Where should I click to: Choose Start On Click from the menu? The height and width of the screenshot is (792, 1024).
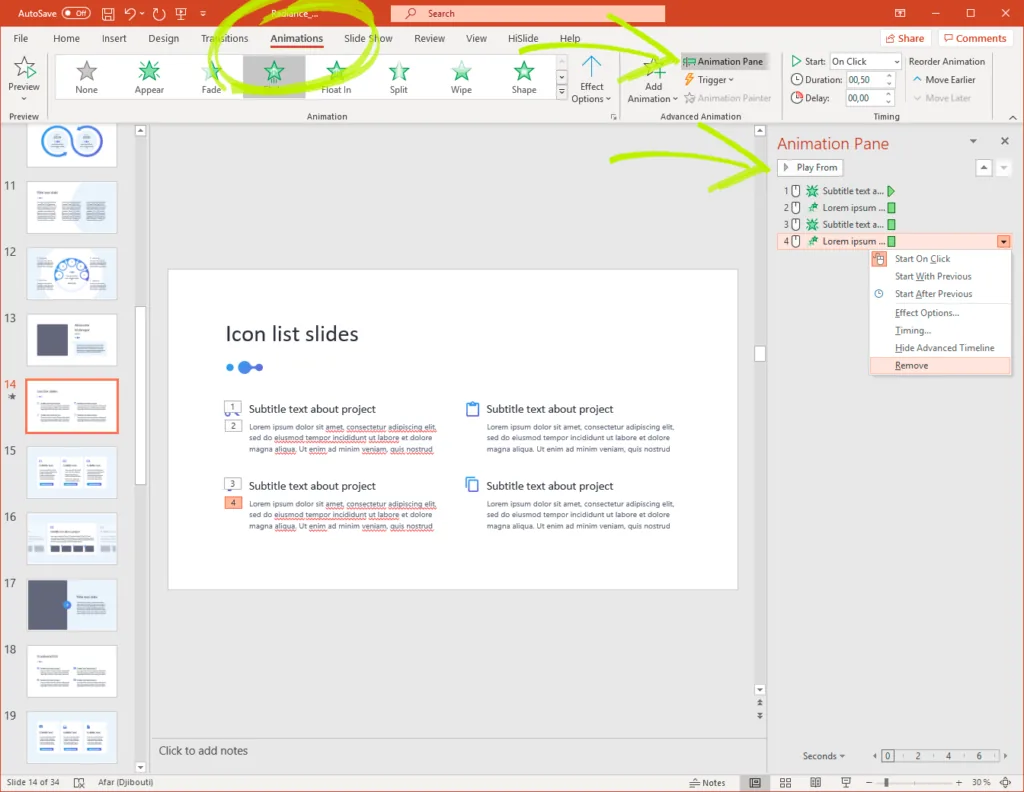940,259
